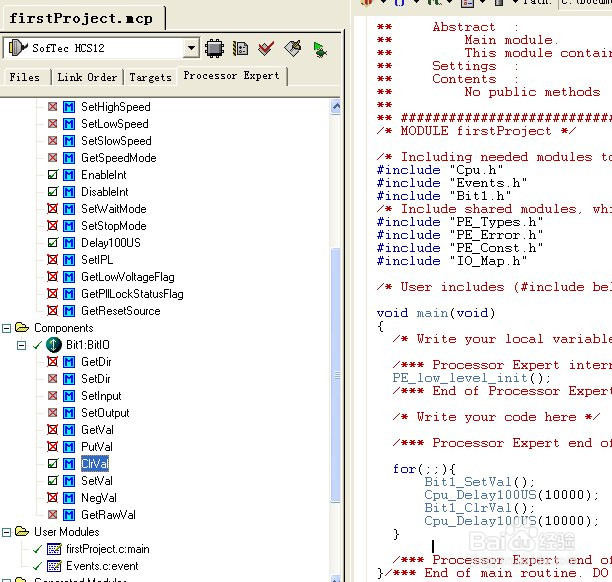This screenshot has width=612, height=582.
Task: Click the M icon beside GetResetSource
Action: pyautogui.click(x=69, y=311)
